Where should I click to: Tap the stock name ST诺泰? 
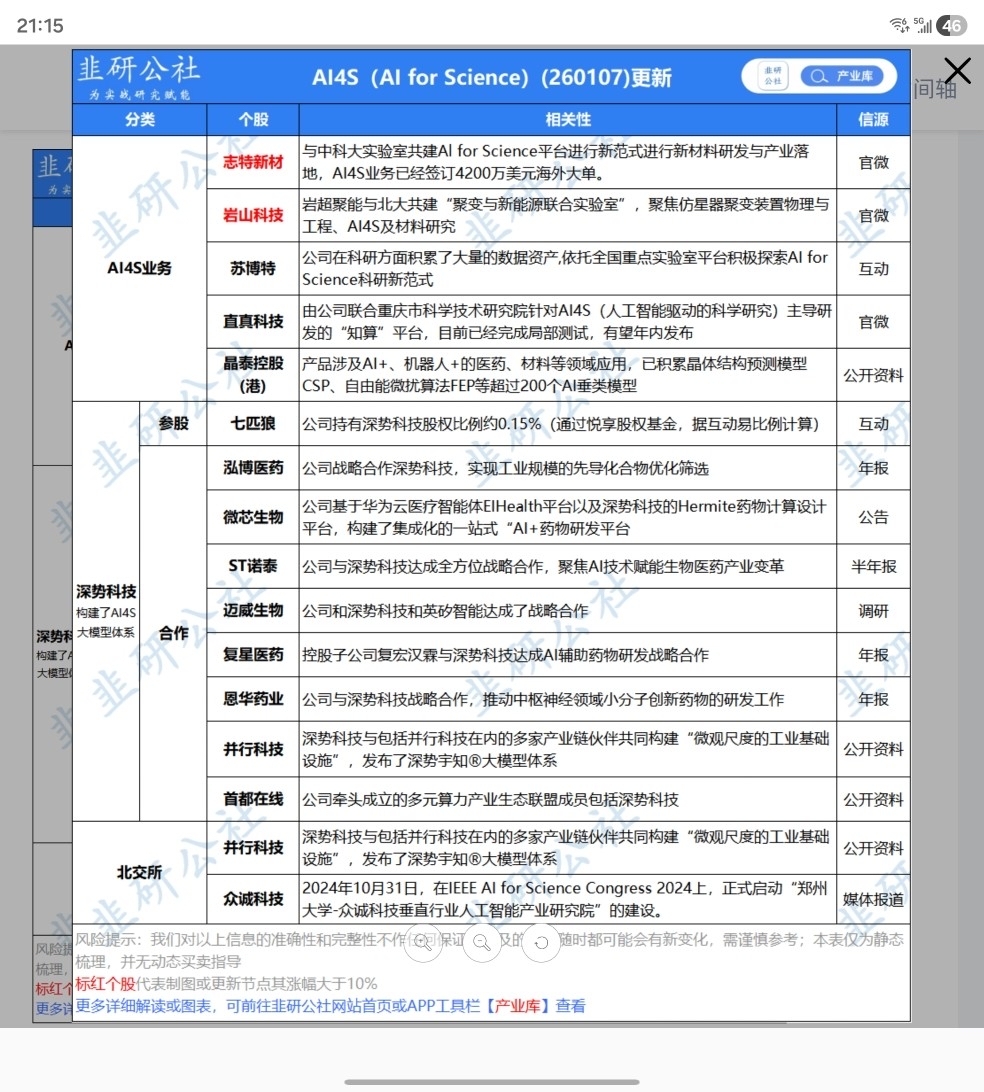tap(253, 566)
